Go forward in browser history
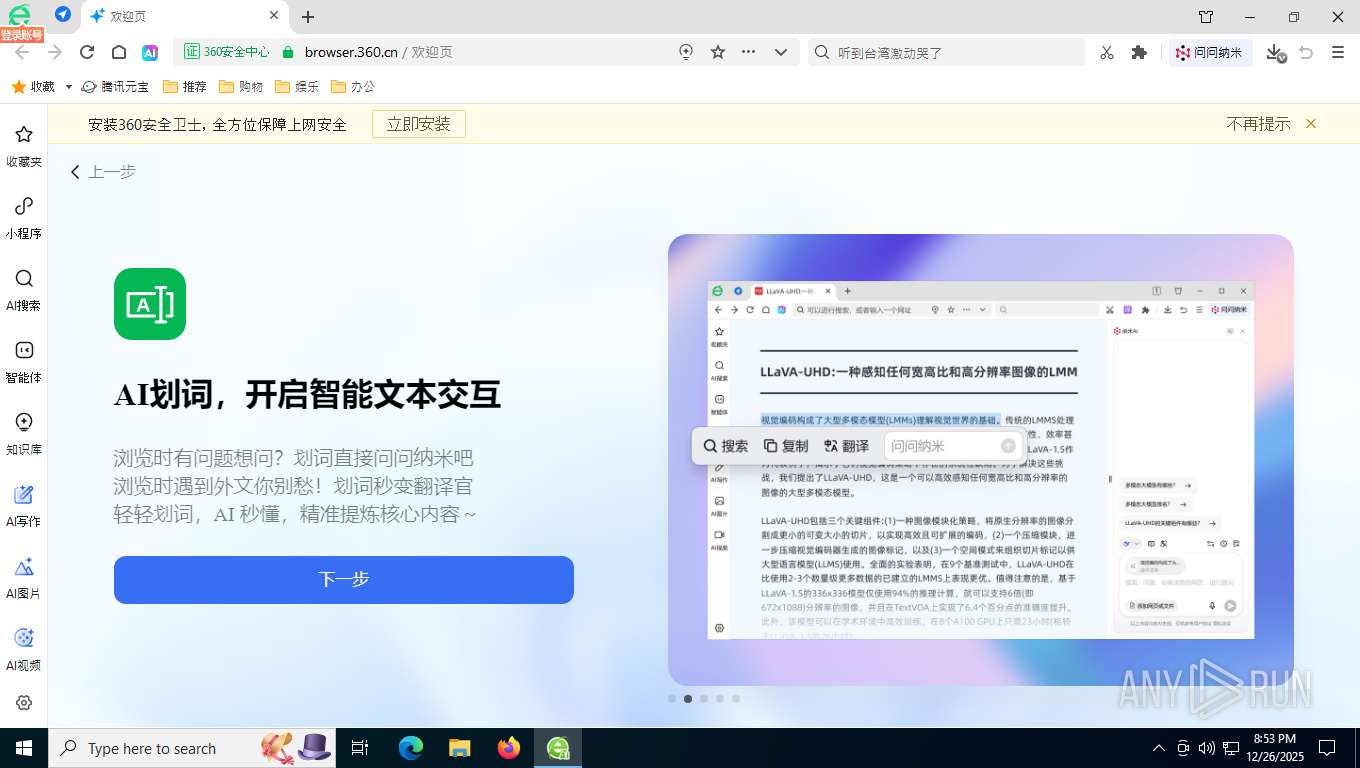 coord(54,52)
